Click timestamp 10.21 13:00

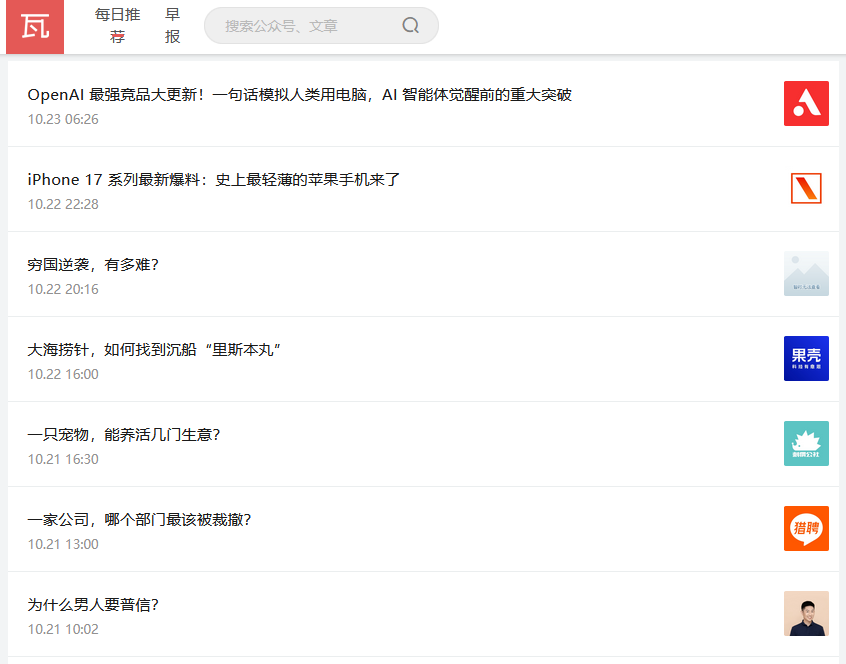tap(63, 544)
